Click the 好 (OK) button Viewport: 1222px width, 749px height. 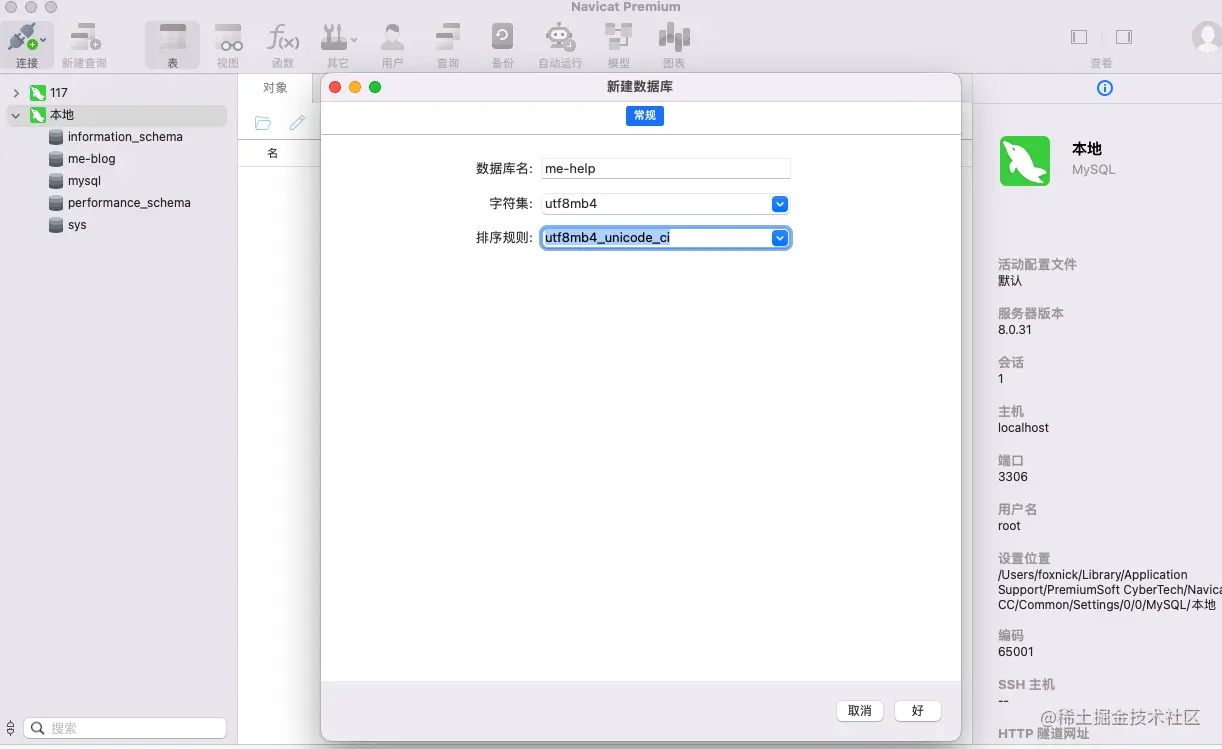click(918, 711)
